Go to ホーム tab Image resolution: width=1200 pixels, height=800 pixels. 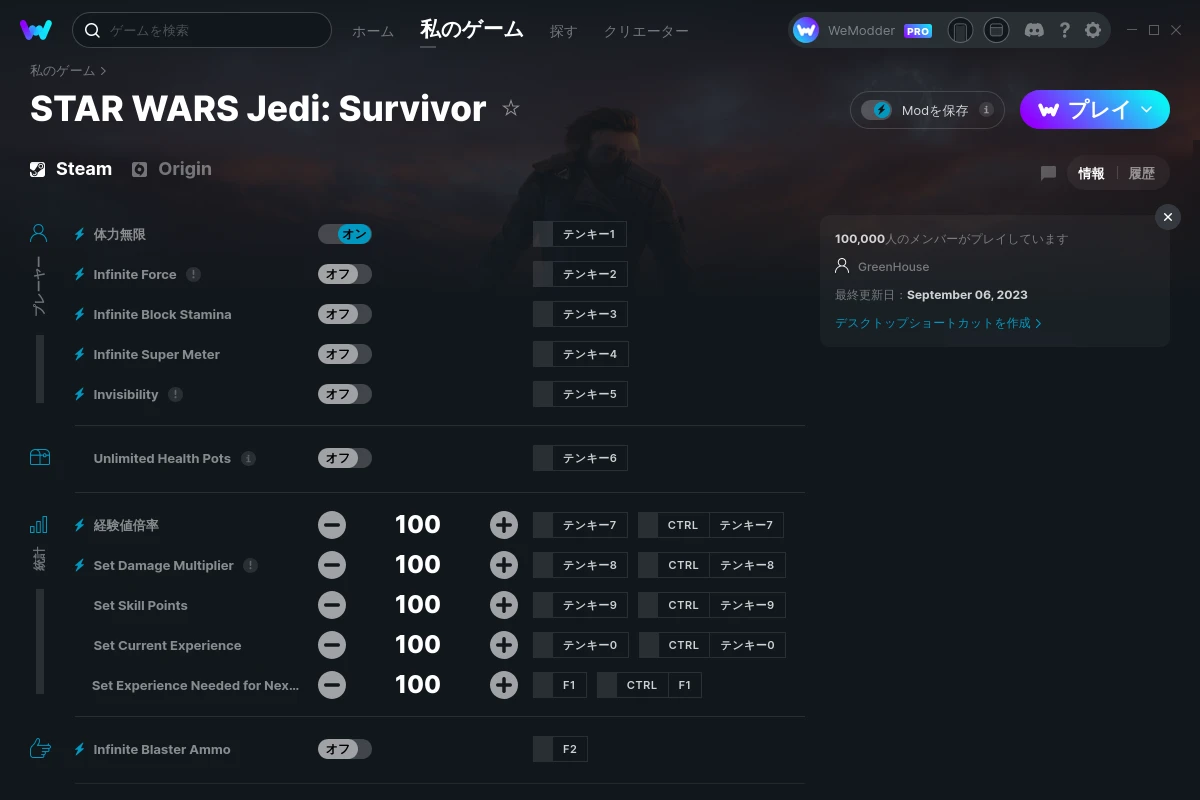373,31
